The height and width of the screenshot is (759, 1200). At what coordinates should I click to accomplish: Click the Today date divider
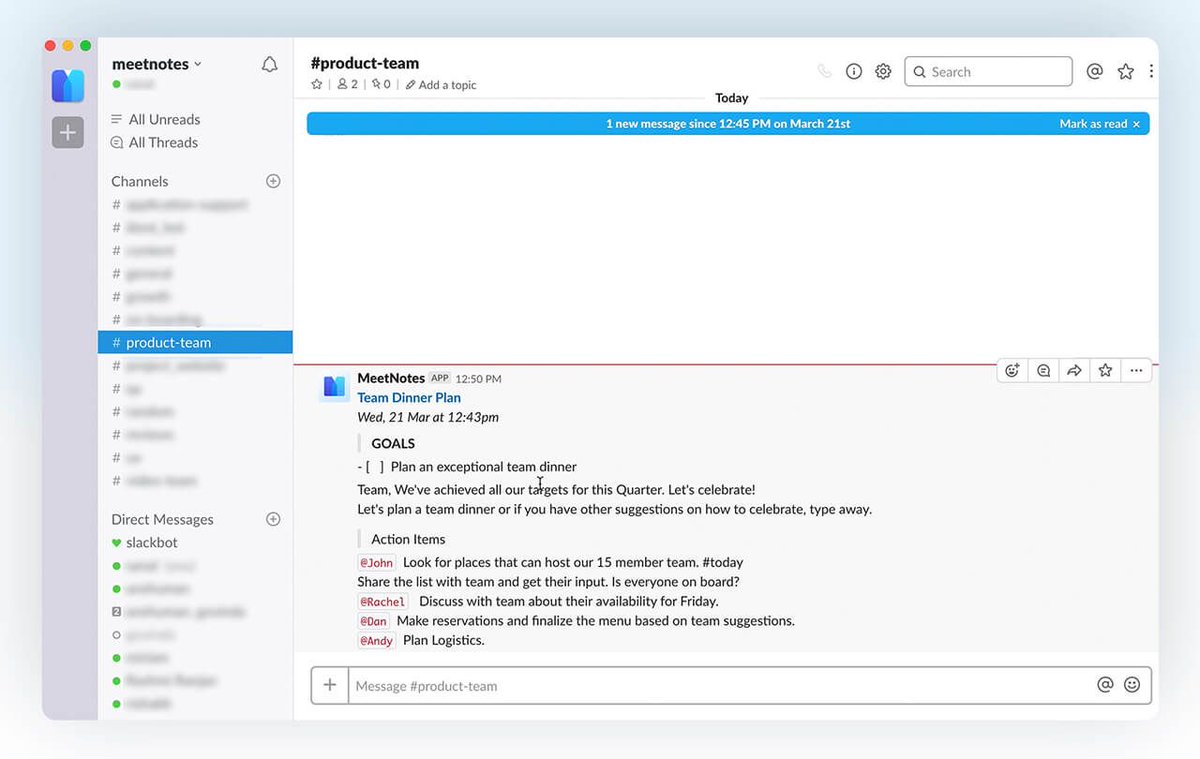(732, 98)
